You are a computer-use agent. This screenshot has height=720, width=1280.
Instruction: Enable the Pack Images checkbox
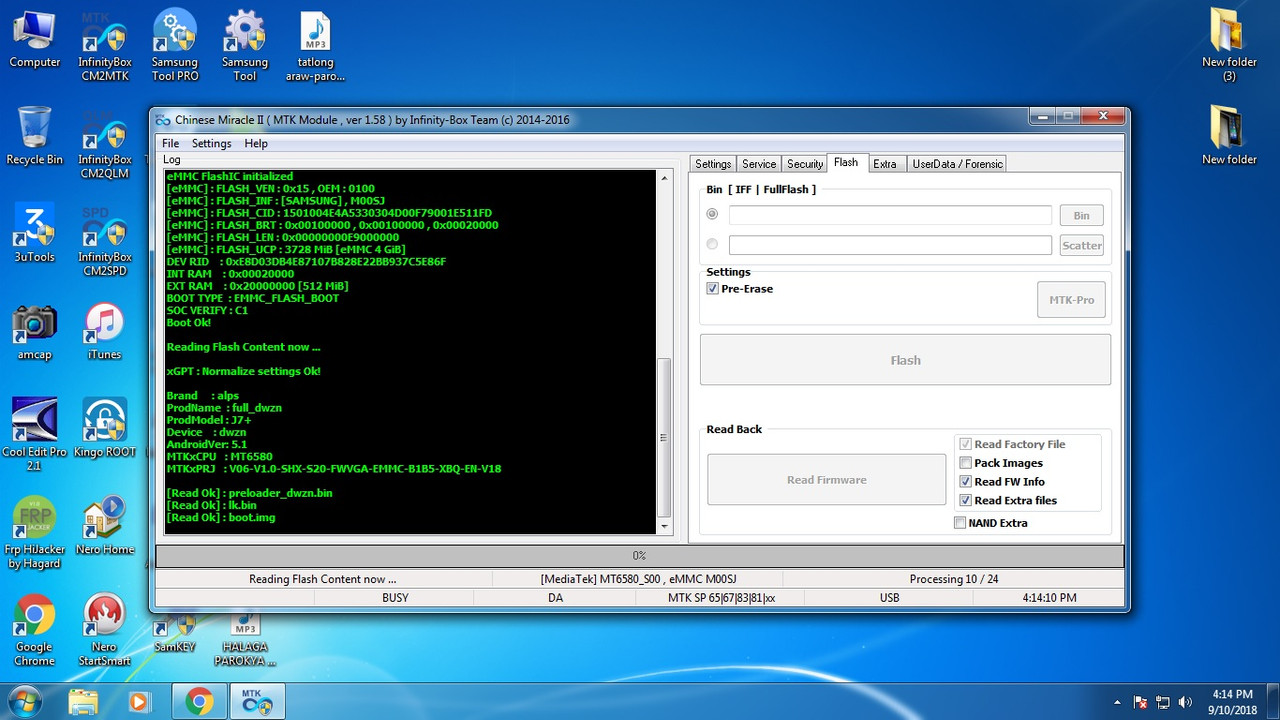(x=965, y=463)
